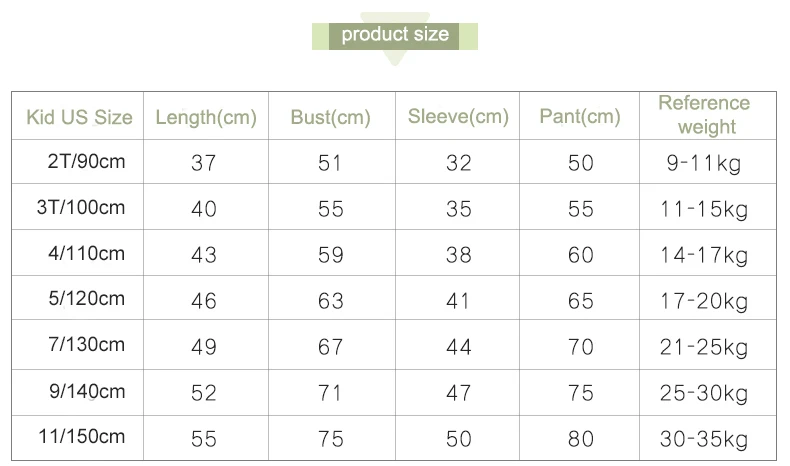Screen dimensions: 790x466
Task: Click the sleeve value 44 cell
Action: pyautogui.click(x=458, y=347)
